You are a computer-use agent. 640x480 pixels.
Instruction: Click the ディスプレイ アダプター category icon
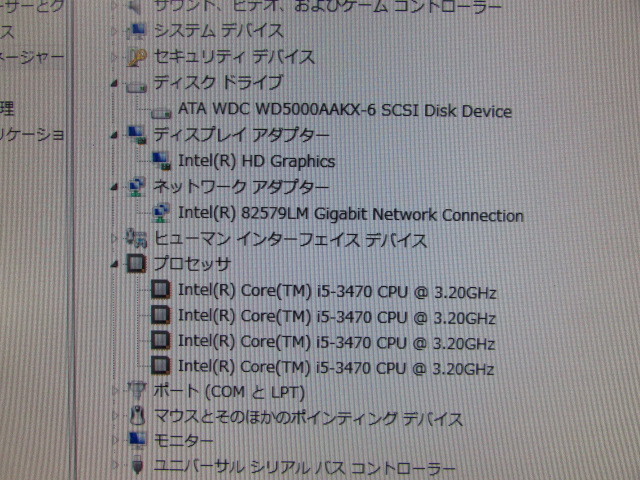(x=137, y=135)
